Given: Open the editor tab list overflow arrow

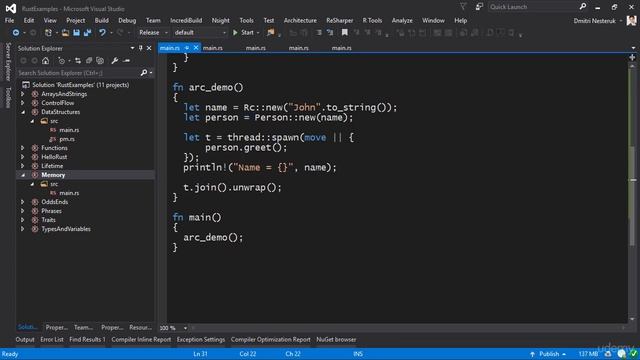Looking at the screenshot, I should (x=633, y=48).
